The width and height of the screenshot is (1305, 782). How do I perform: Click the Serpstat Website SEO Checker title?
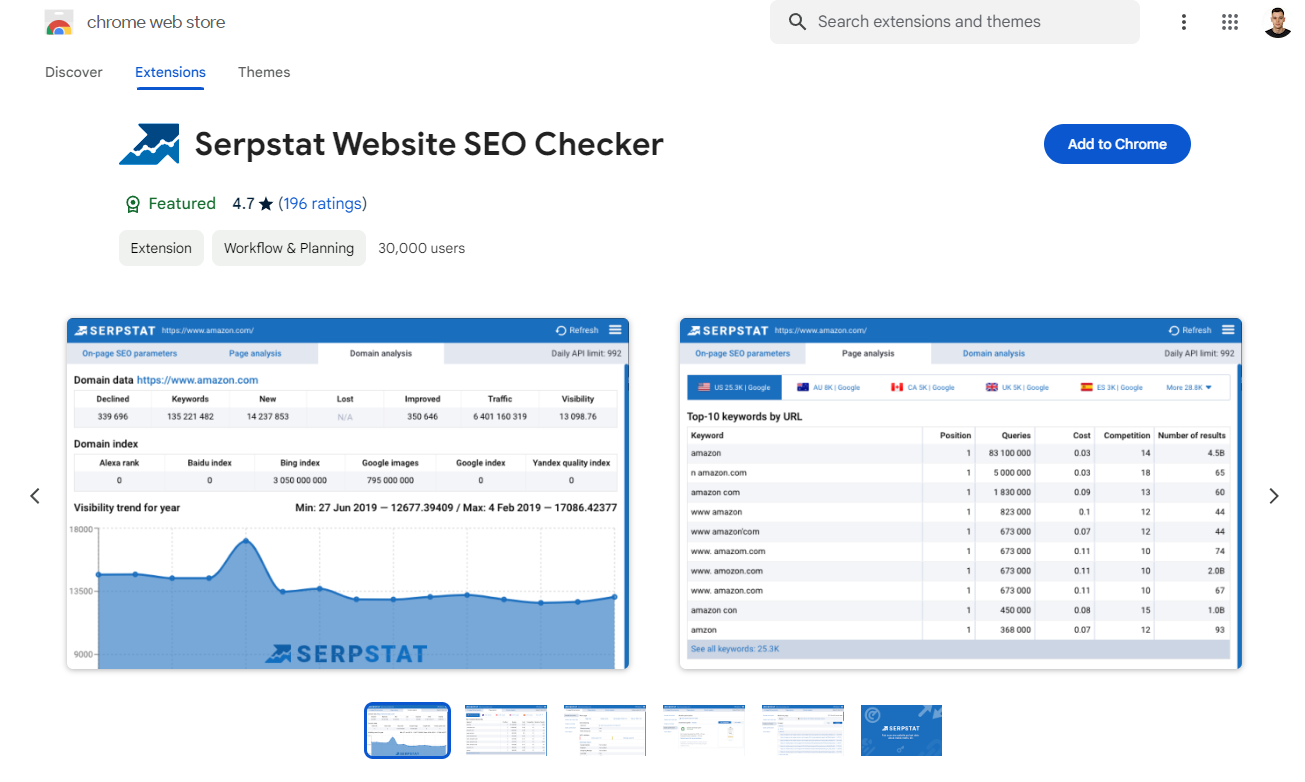click(x=429, y=144)
